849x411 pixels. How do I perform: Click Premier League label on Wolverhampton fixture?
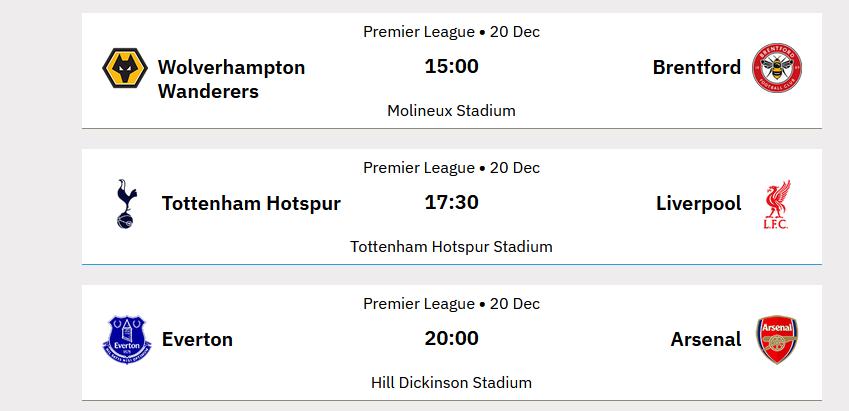tap(418, 31)
